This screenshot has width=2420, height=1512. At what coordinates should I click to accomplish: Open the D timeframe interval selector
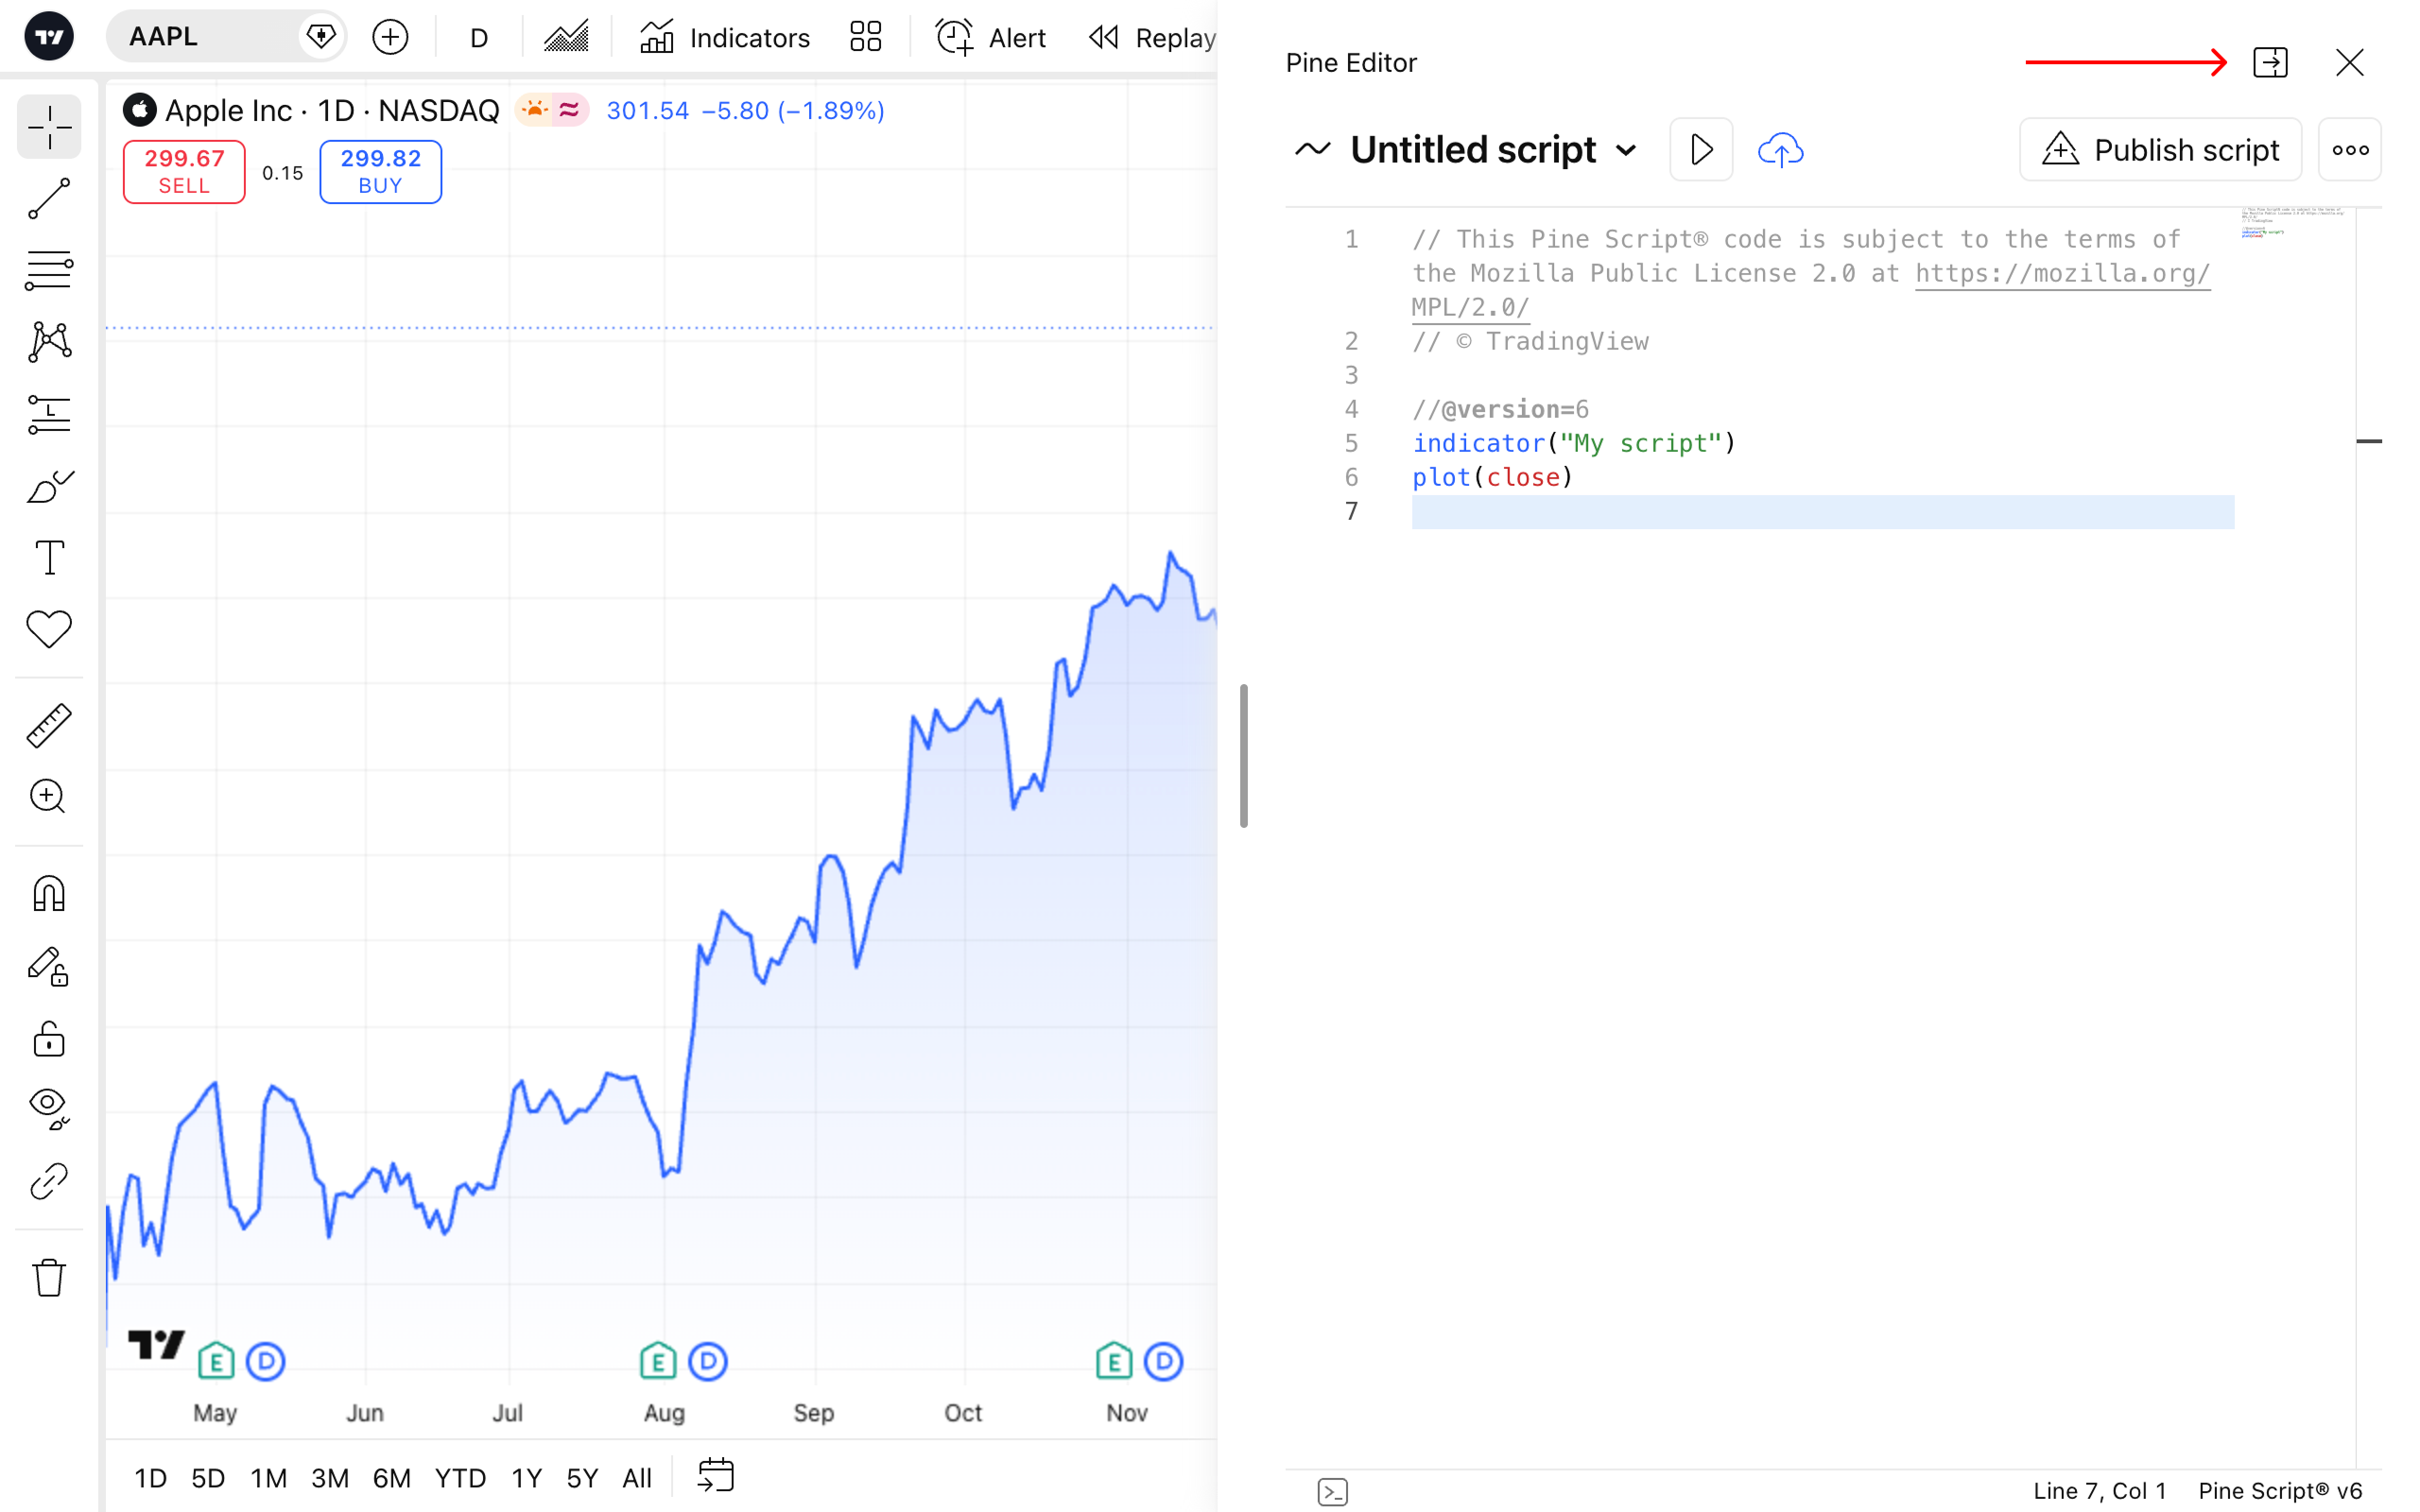click(479, 38)
